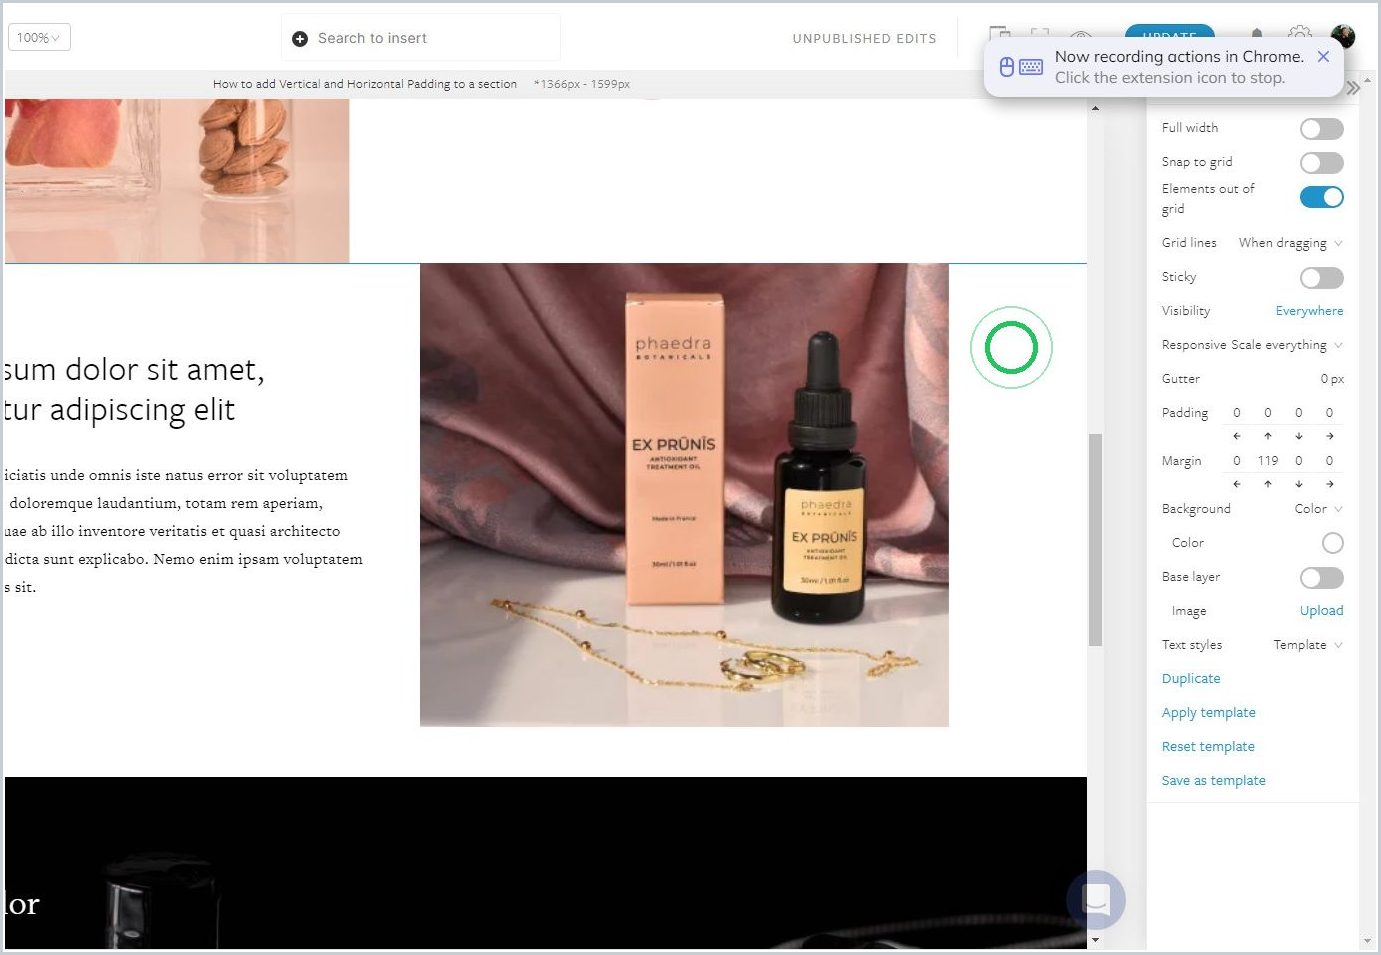This screenshot has height=955, width=1381.
Task: Click the left Margin value field
Action: (1237, 461)
